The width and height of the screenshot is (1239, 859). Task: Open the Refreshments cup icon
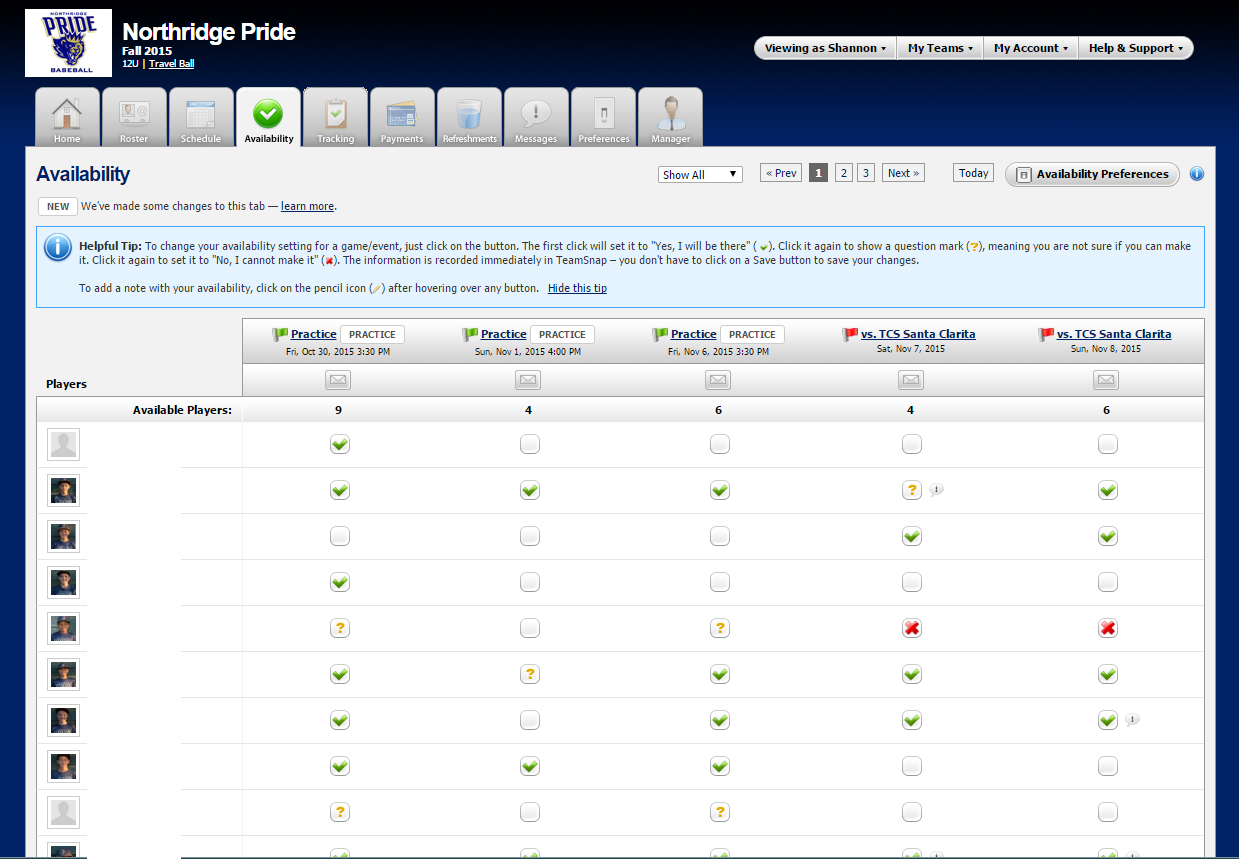469,113
